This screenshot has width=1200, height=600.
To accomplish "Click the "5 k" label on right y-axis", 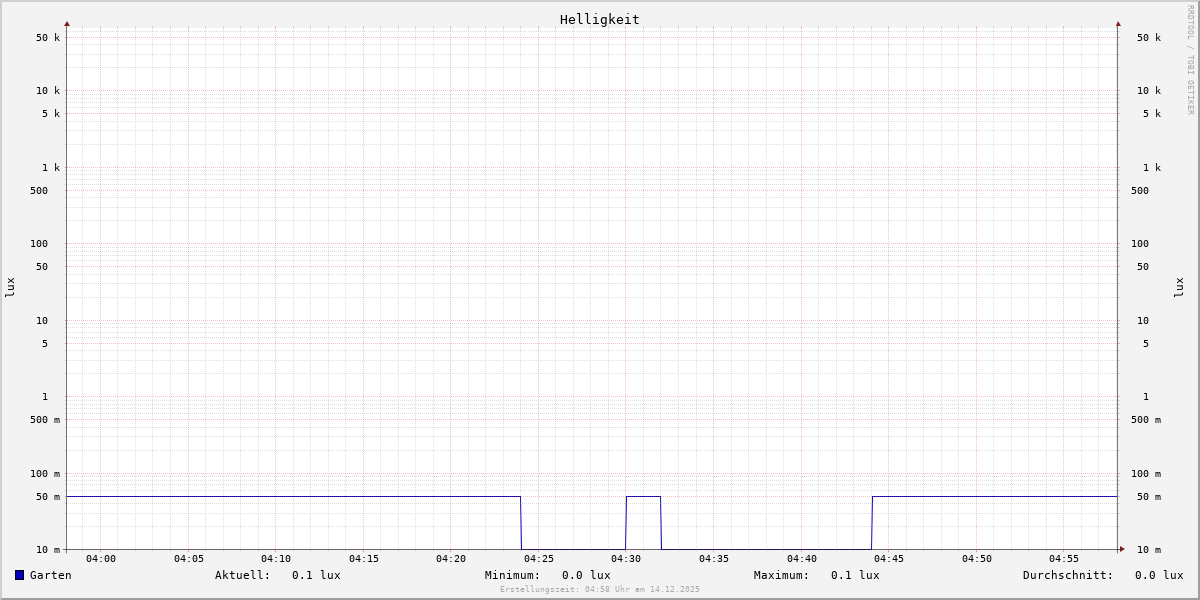I will pos(1152,114).
